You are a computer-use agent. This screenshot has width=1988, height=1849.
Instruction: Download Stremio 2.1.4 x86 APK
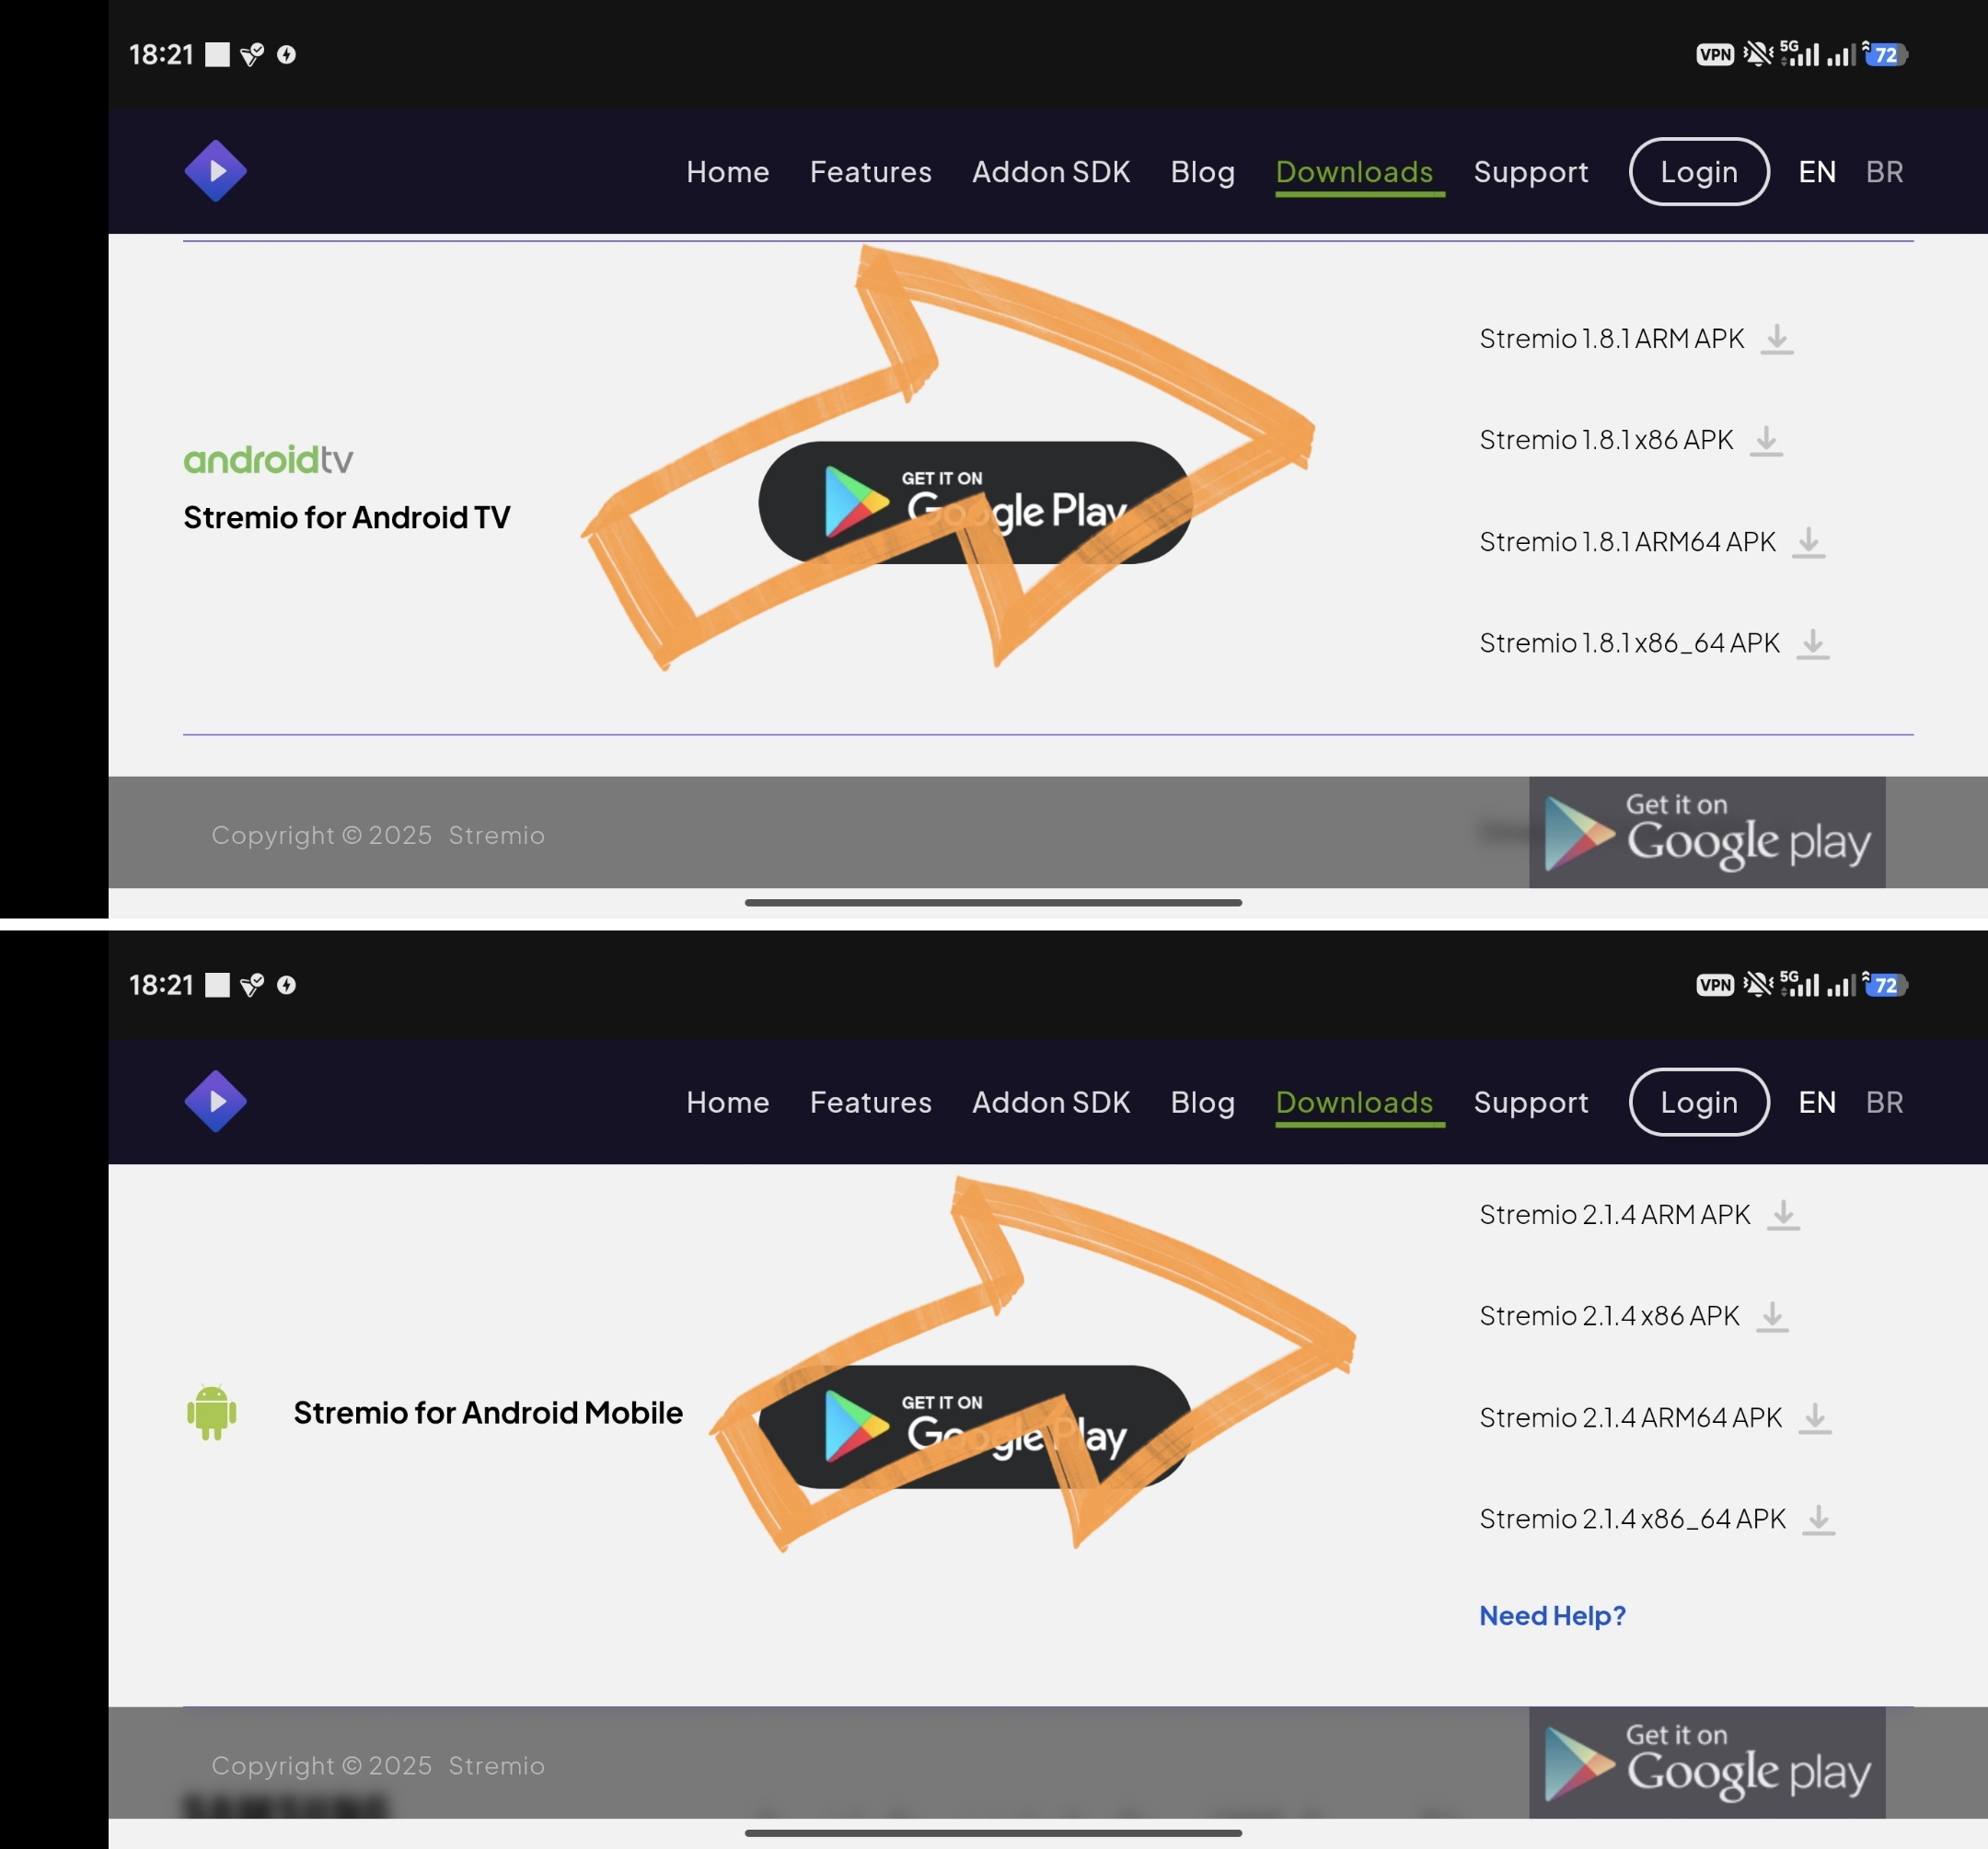pyautogui.click(x=1634, y=1316)
